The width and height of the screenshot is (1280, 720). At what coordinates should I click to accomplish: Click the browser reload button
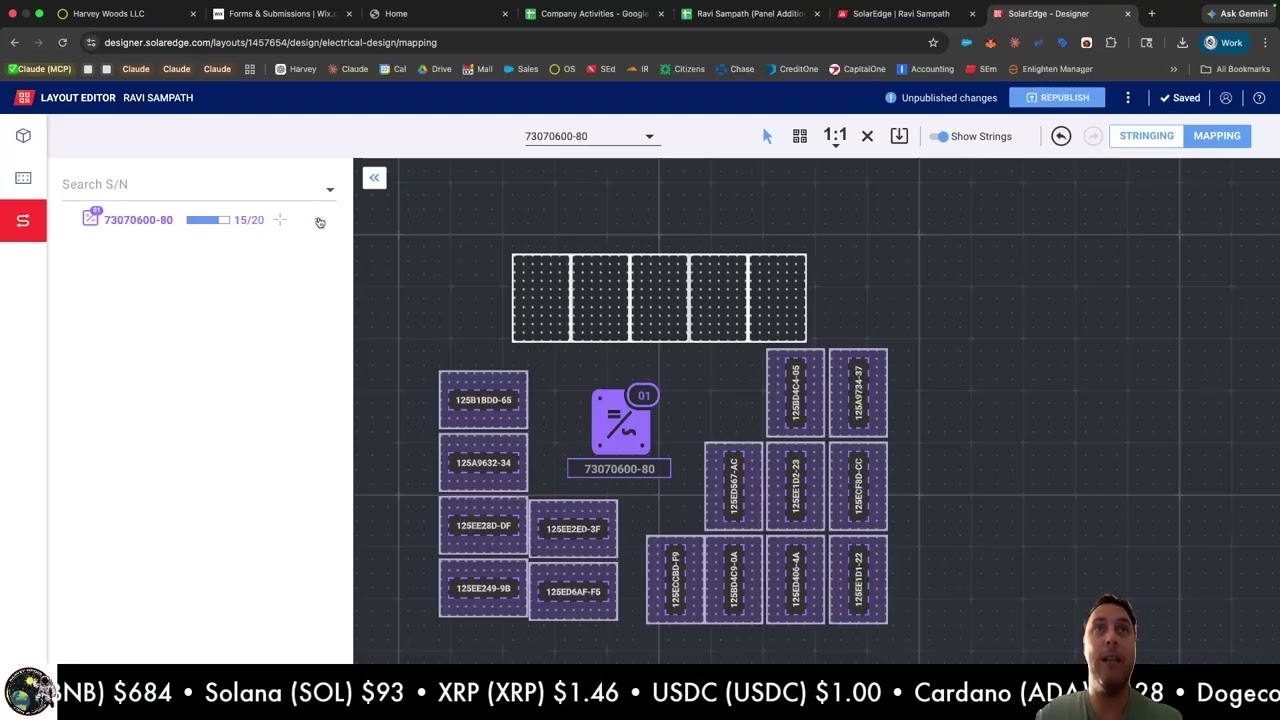pyautogui.click(x=62, y=43)
